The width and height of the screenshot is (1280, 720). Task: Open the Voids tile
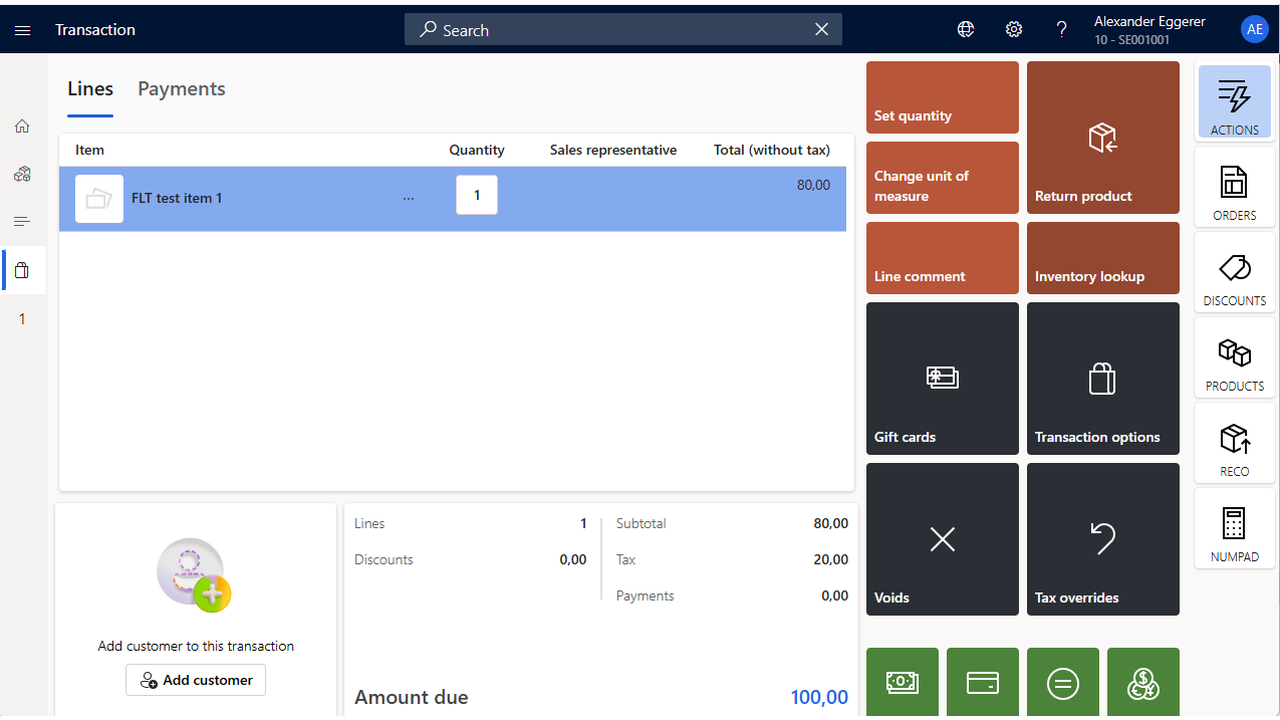(x=943, y=539)
